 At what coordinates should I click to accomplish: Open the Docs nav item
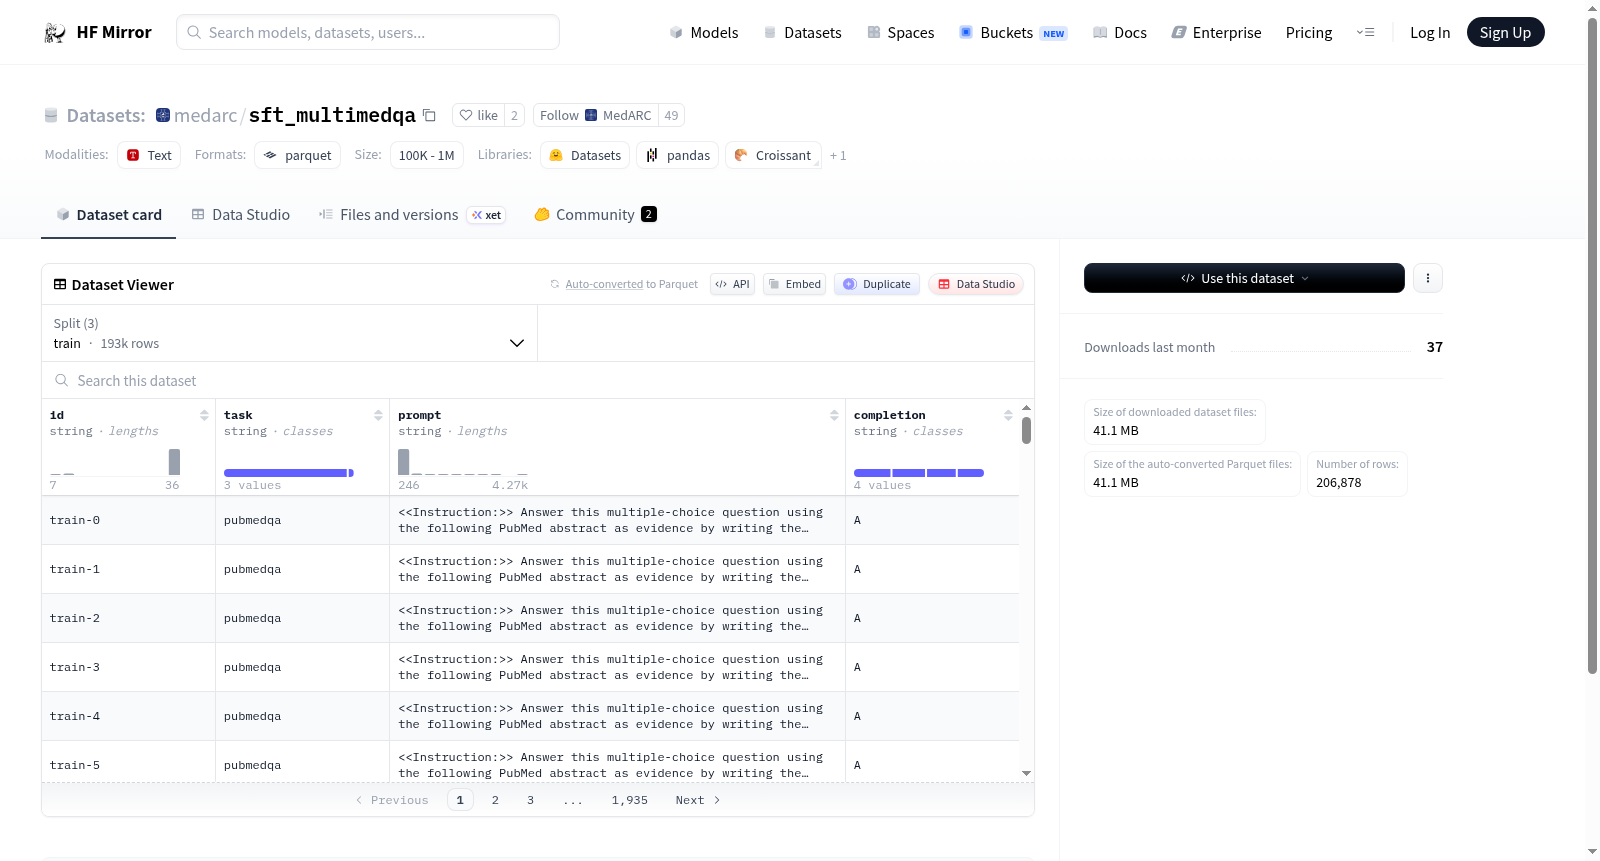[1119, 33]
